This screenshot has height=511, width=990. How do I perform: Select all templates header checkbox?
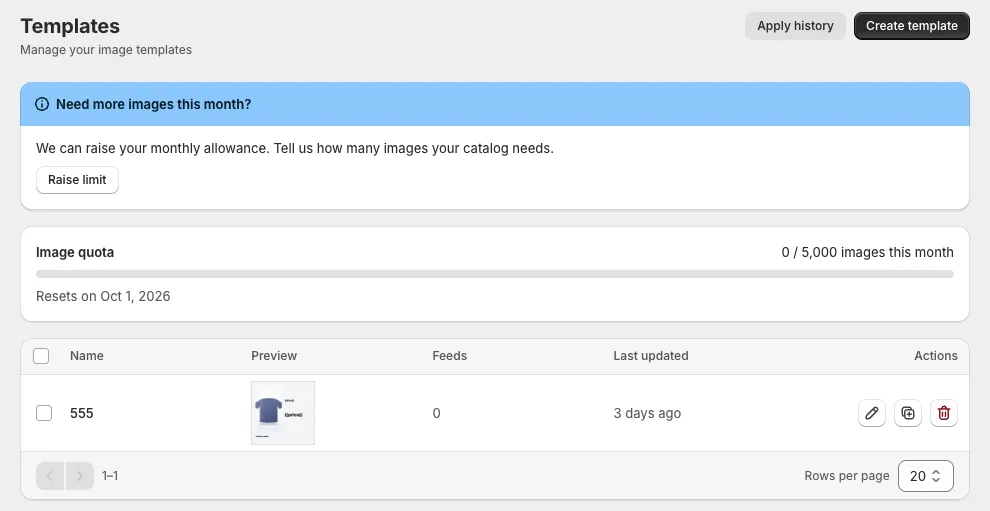tap(41, 356)
